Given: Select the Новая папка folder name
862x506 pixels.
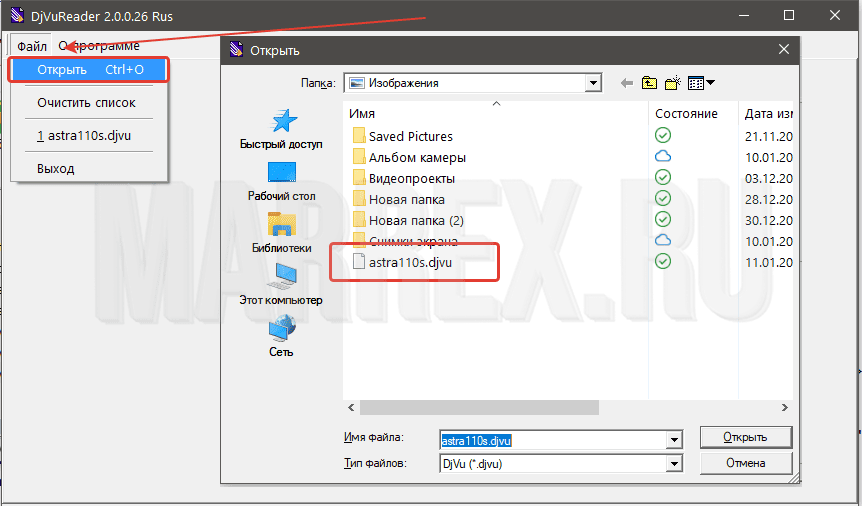Looking at the screenshot, I should [x=407, y=200].
